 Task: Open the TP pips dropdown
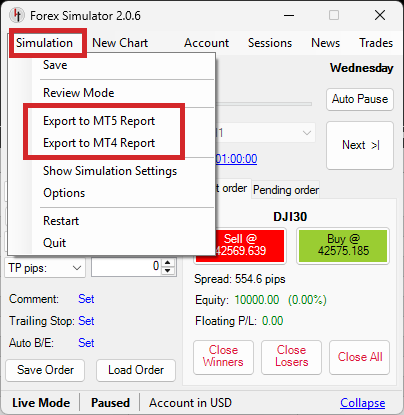click(45, 268)
